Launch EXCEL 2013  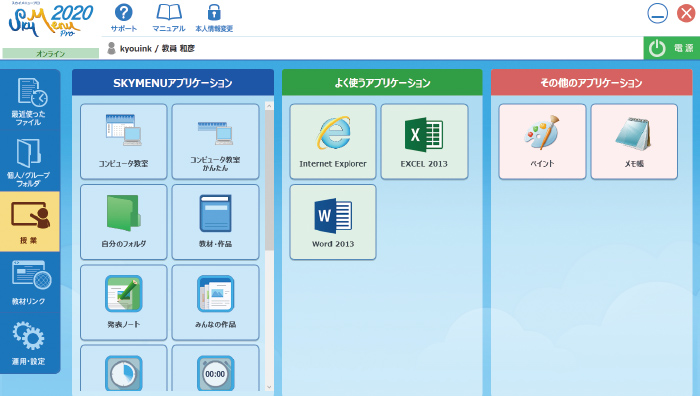(424, 142)
